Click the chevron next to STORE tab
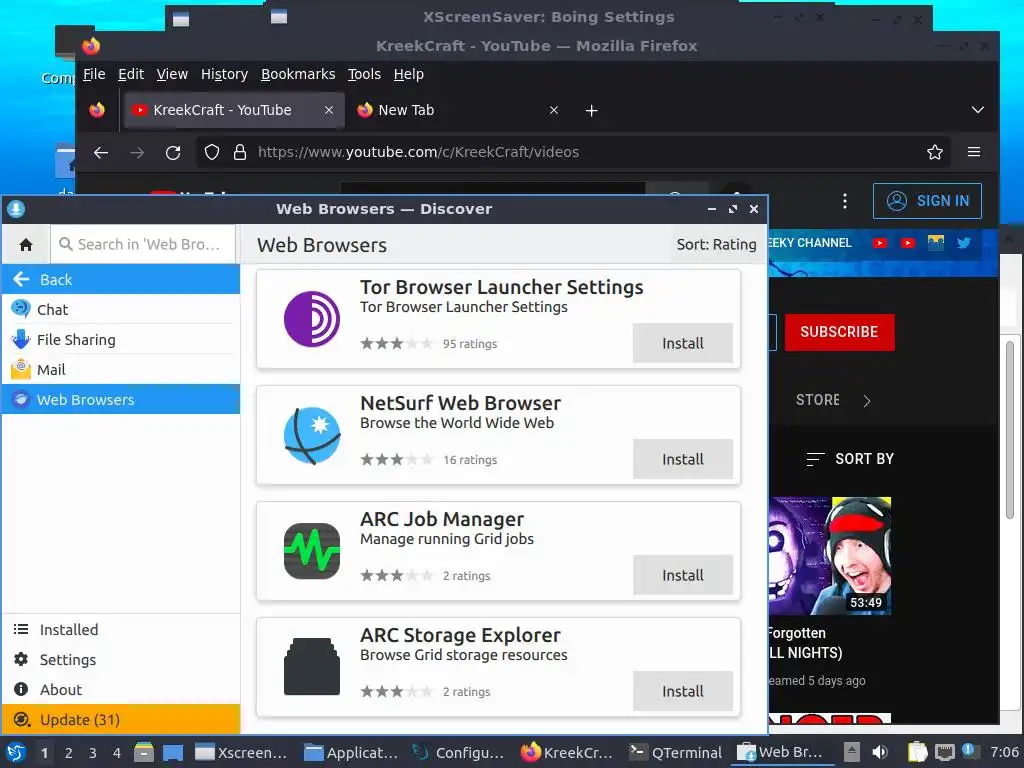1024x768 pixels. click(x=867, y=400)
